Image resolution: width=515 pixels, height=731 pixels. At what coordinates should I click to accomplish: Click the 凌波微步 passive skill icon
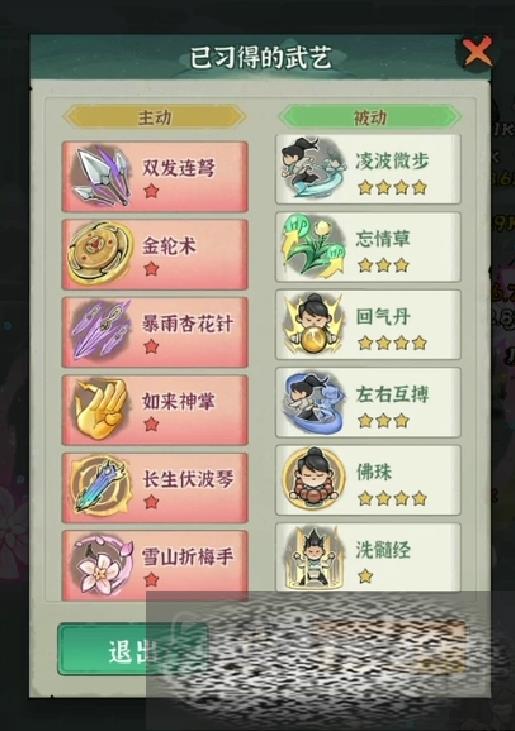pyautogui.click(x=312, y=168)
